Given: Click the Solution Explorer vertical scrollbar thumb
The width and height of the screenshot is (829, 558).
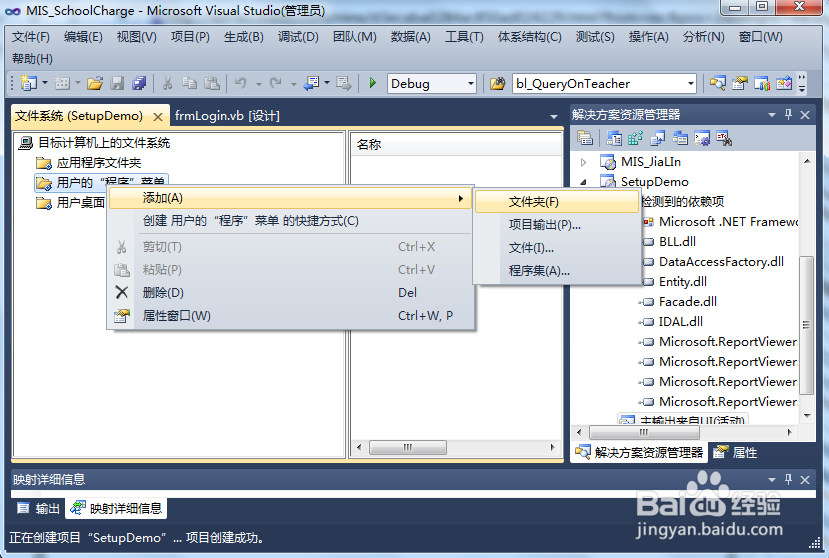Looking at the screenshot, I should click(x=806, y=325).
